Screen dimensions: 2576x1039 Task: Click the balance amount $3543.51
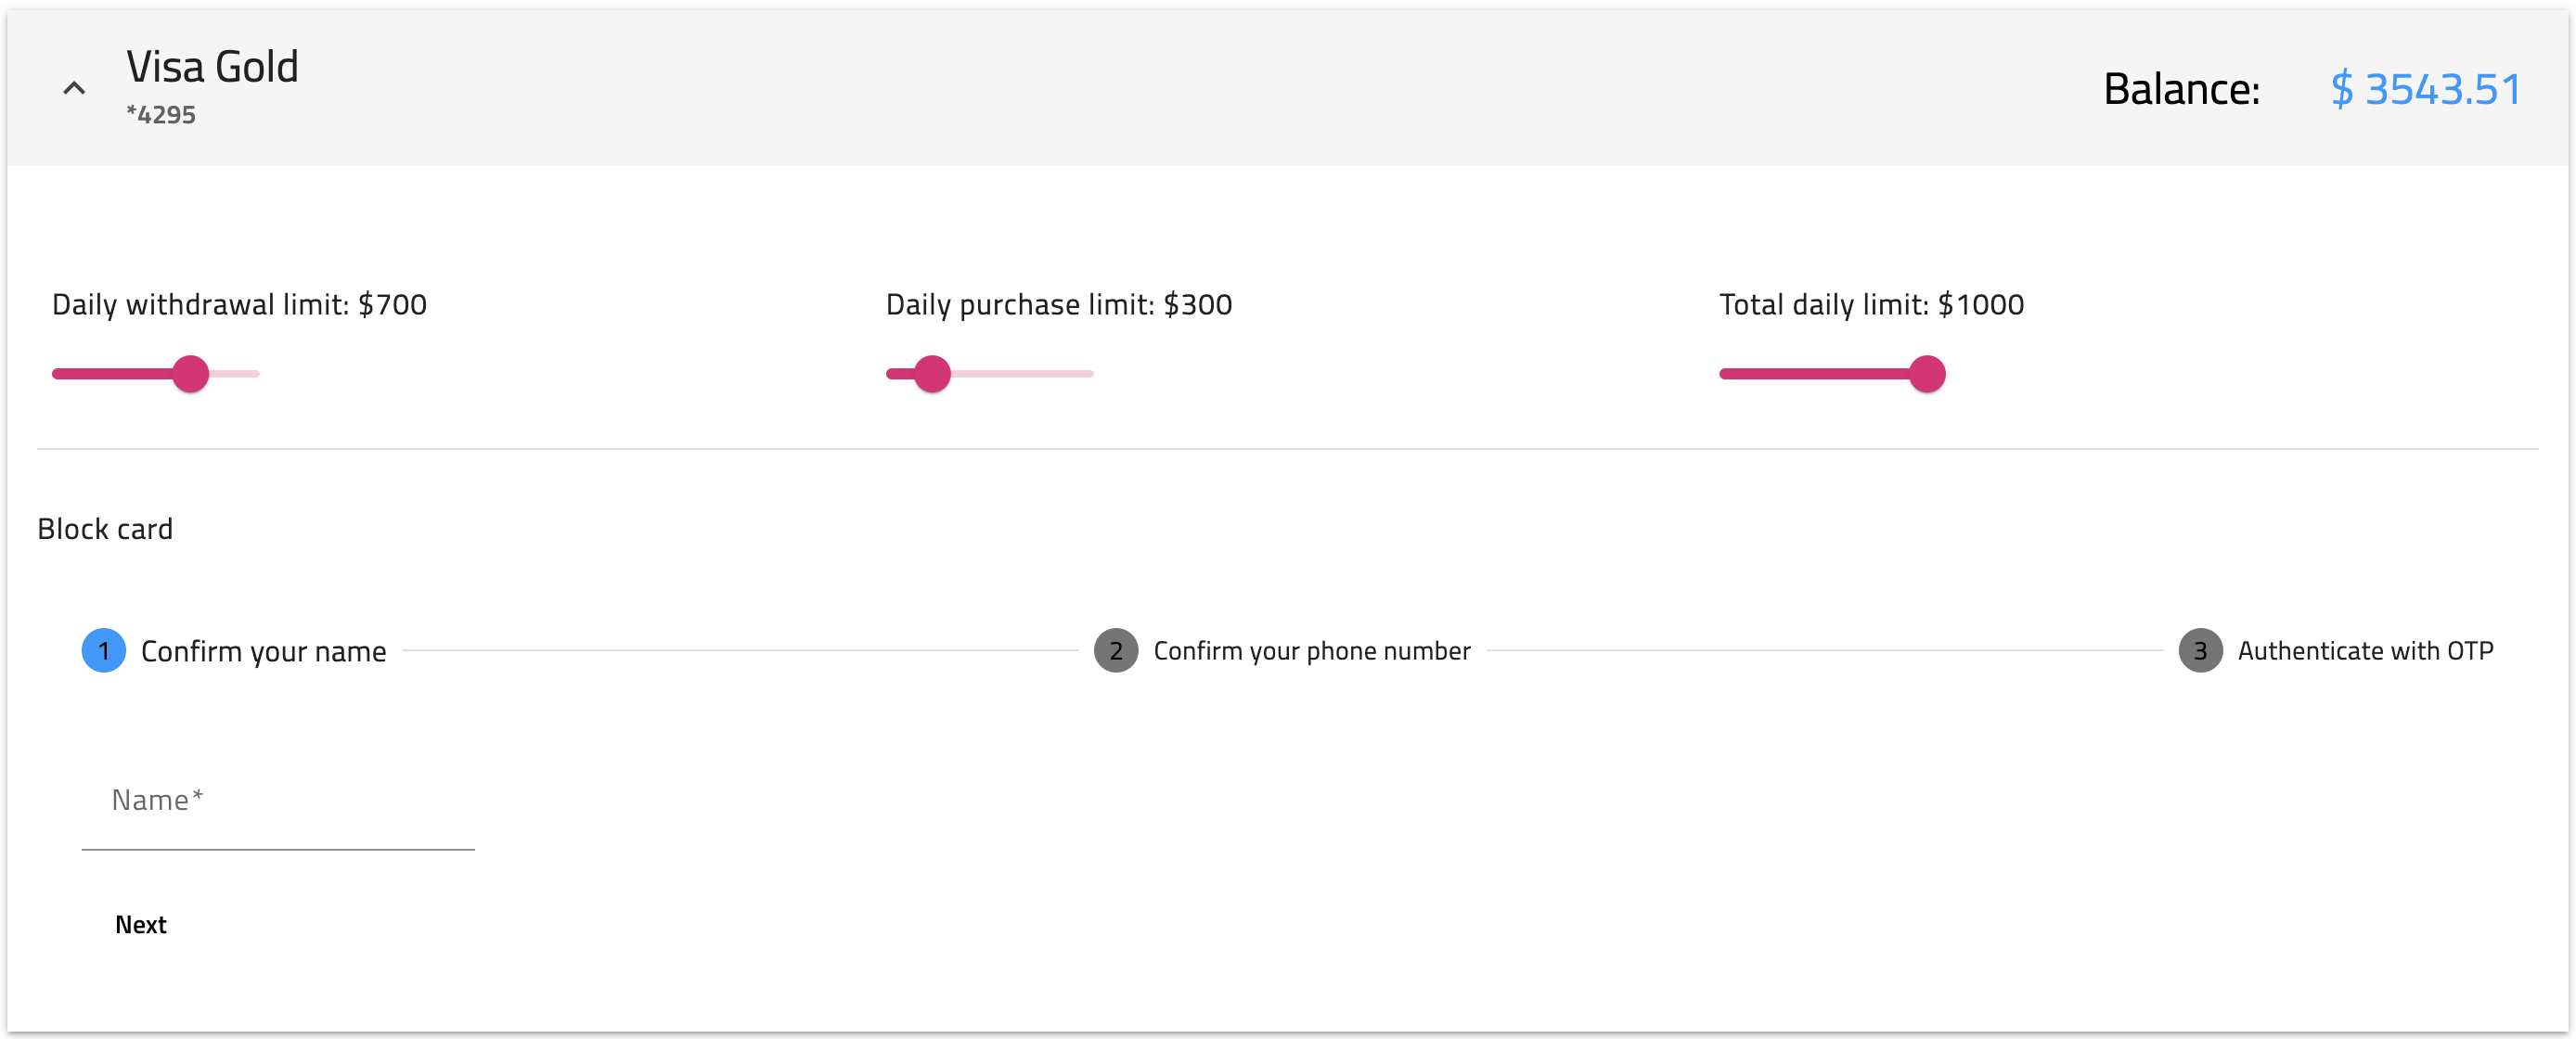click(x=2427, y=90)
